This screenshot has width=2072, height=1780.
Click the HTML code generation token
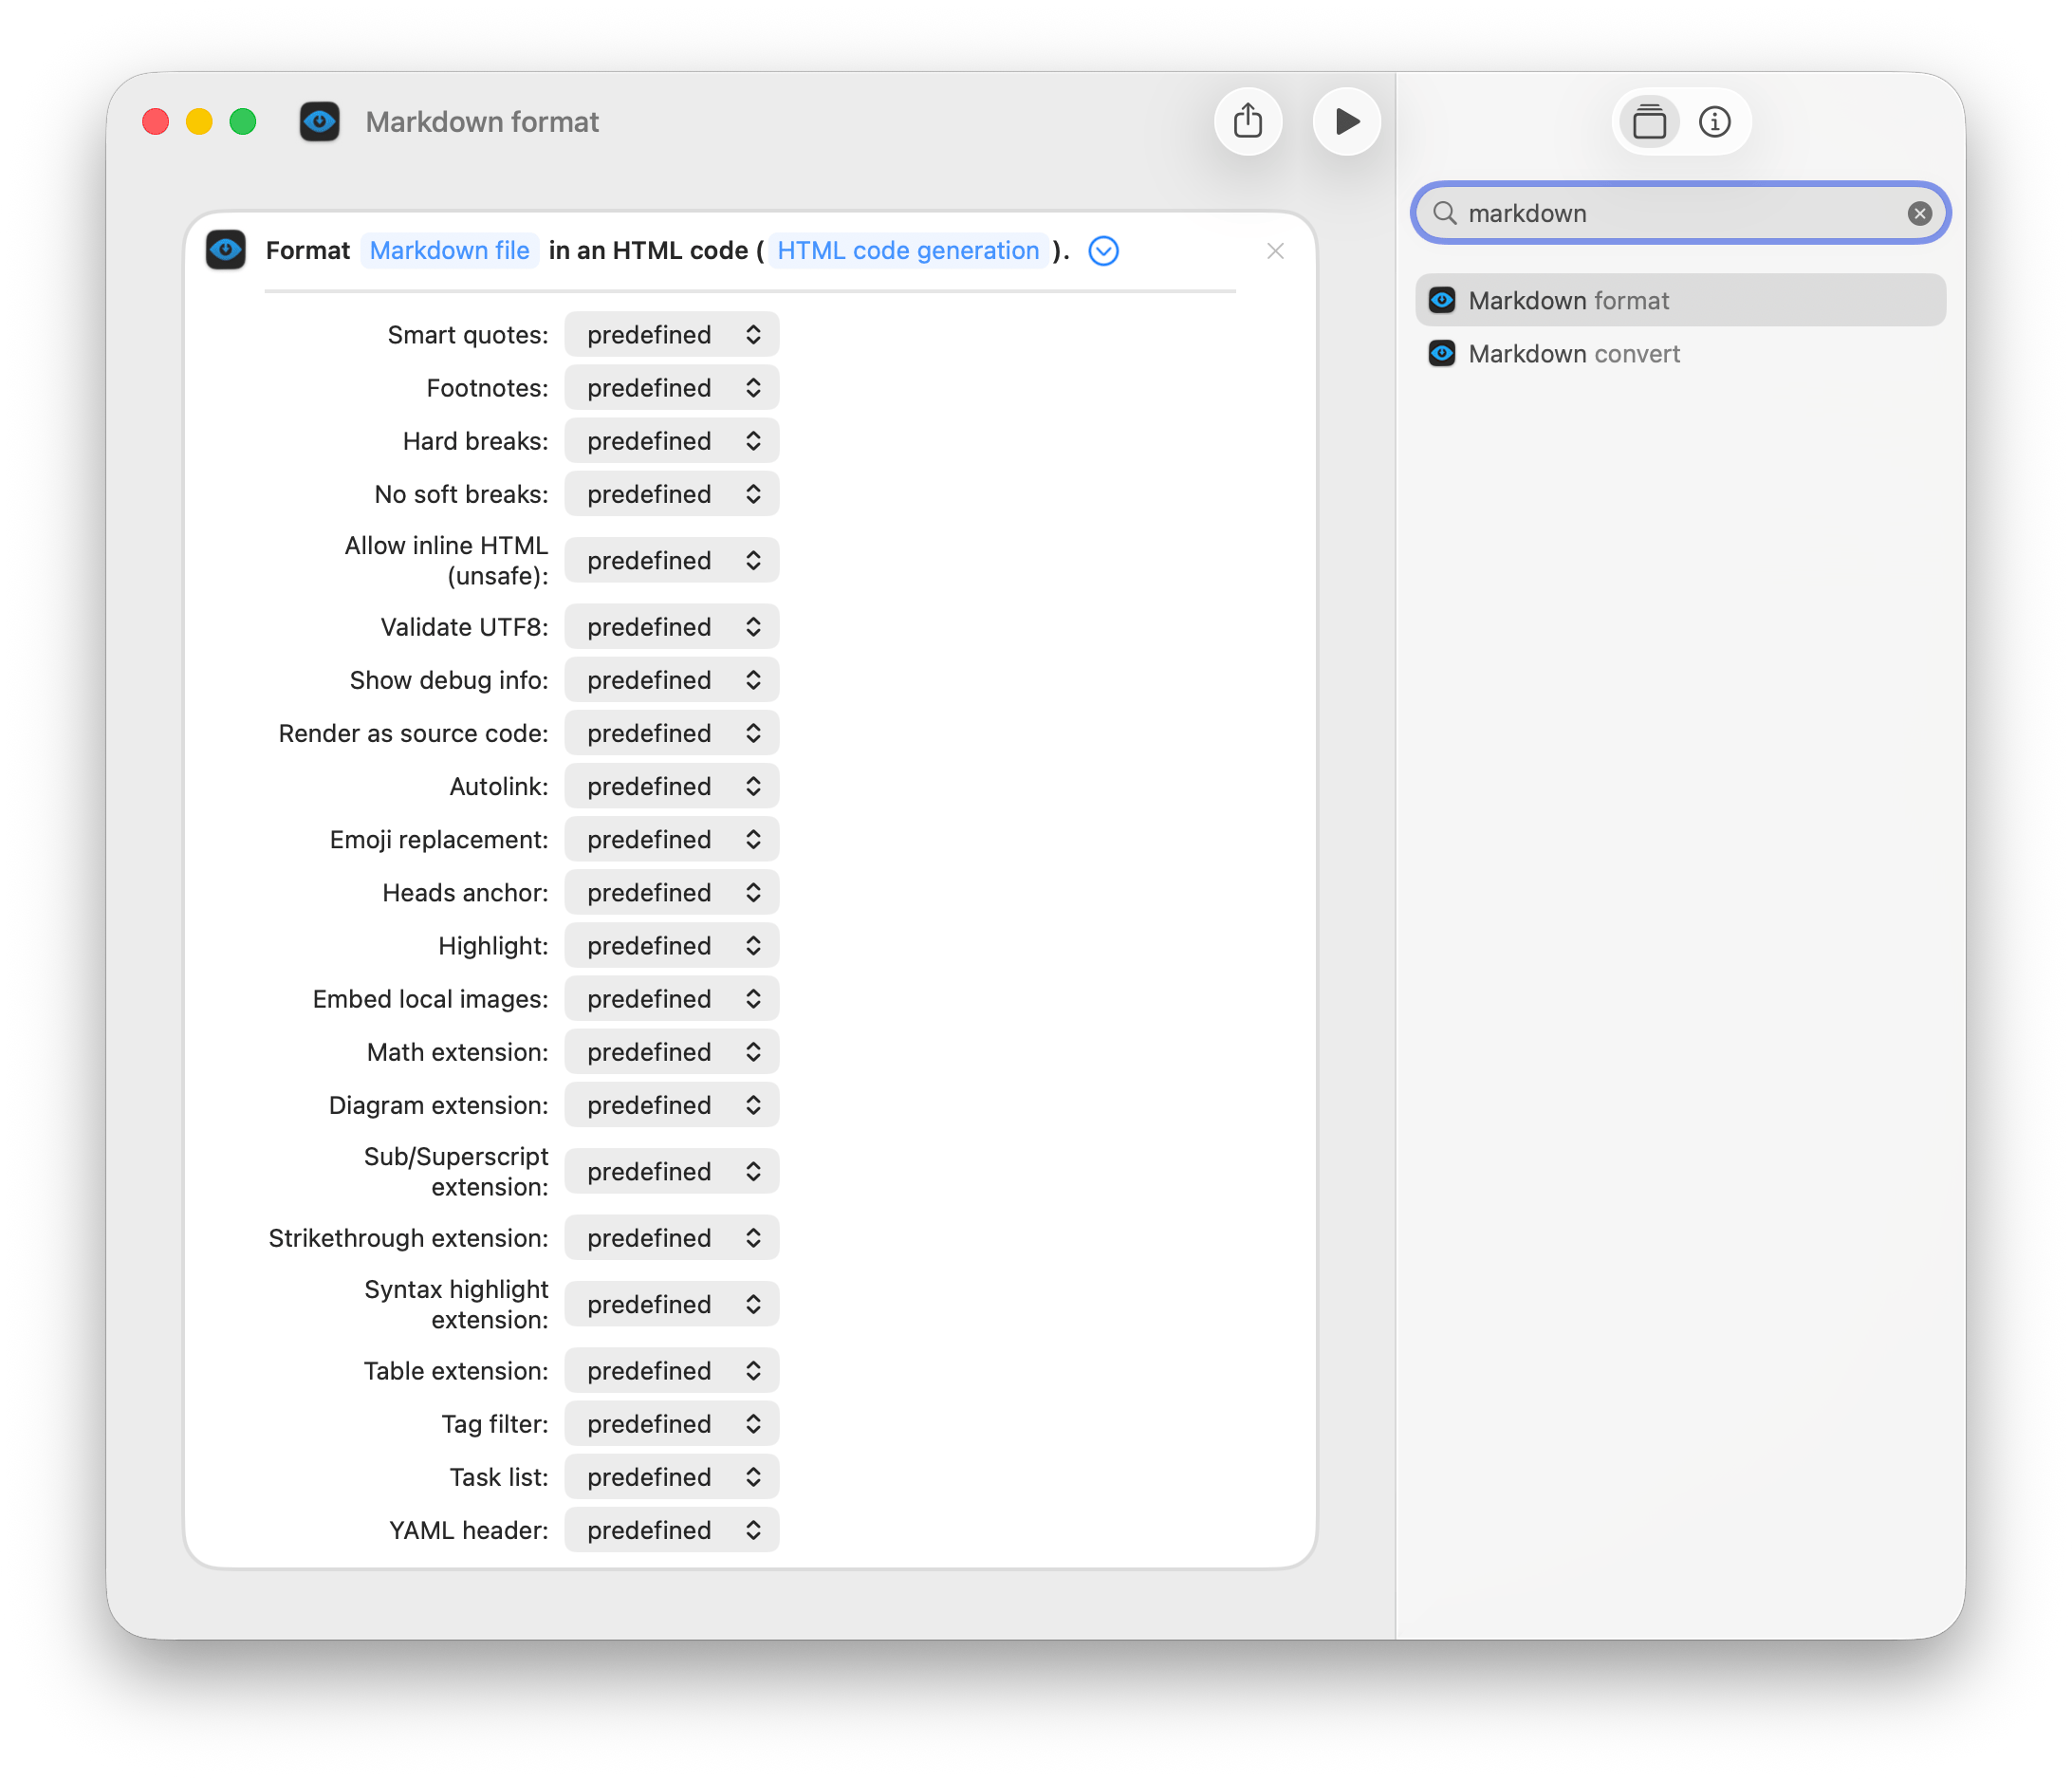[x=908, y=250]
